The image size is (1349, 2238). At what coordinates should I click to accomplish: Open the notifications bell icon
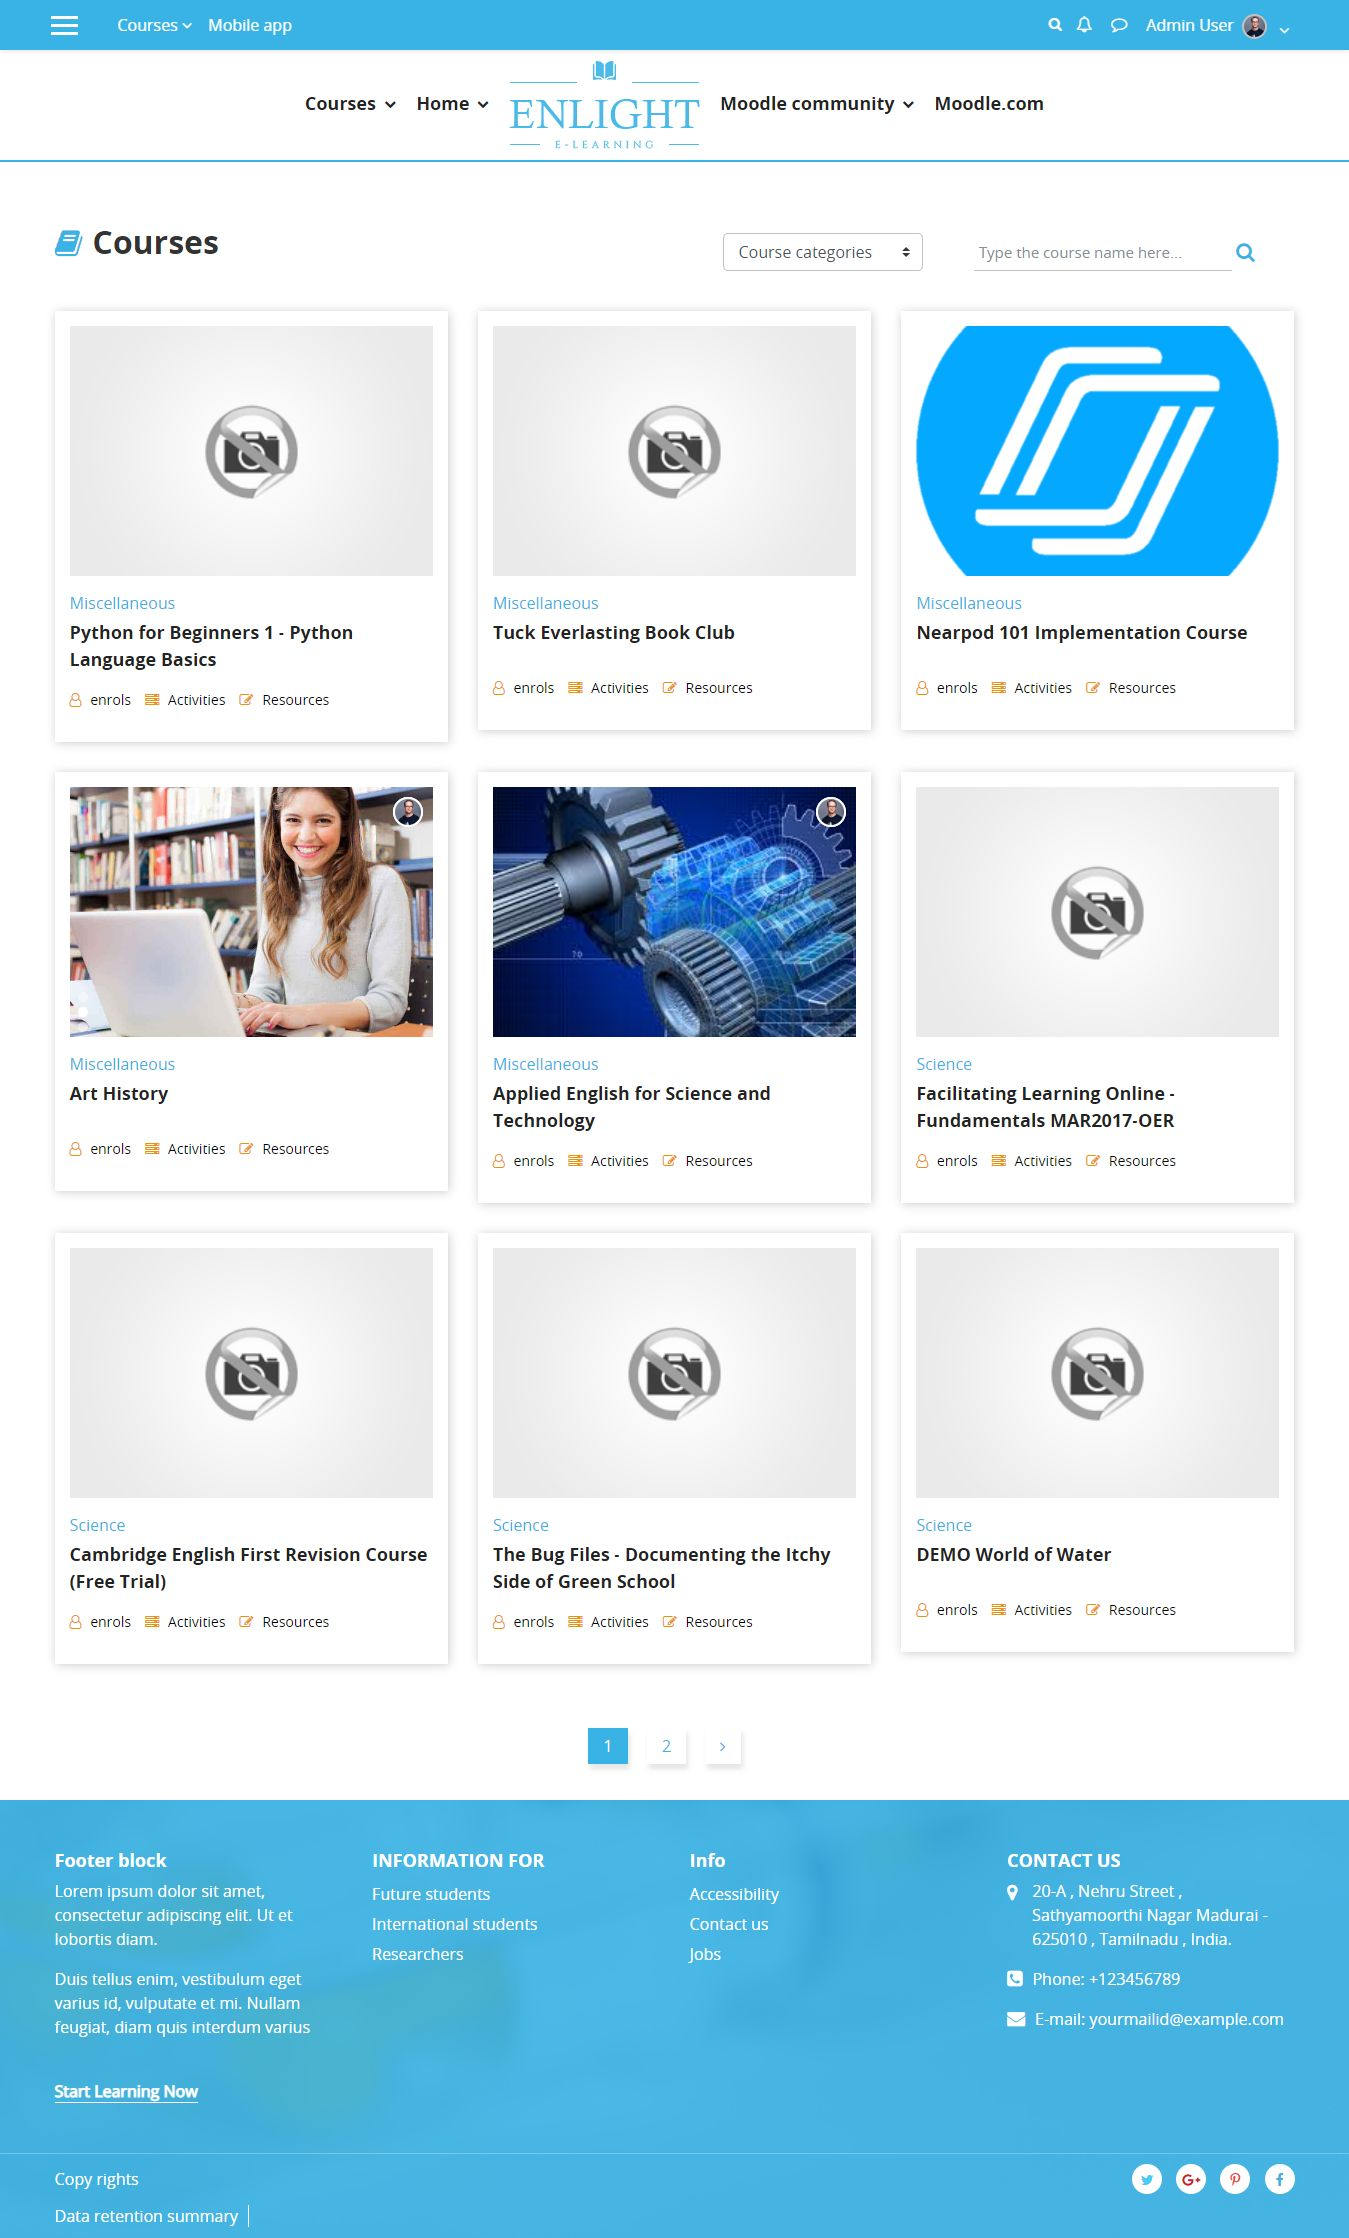click(x=1084, y=25)
